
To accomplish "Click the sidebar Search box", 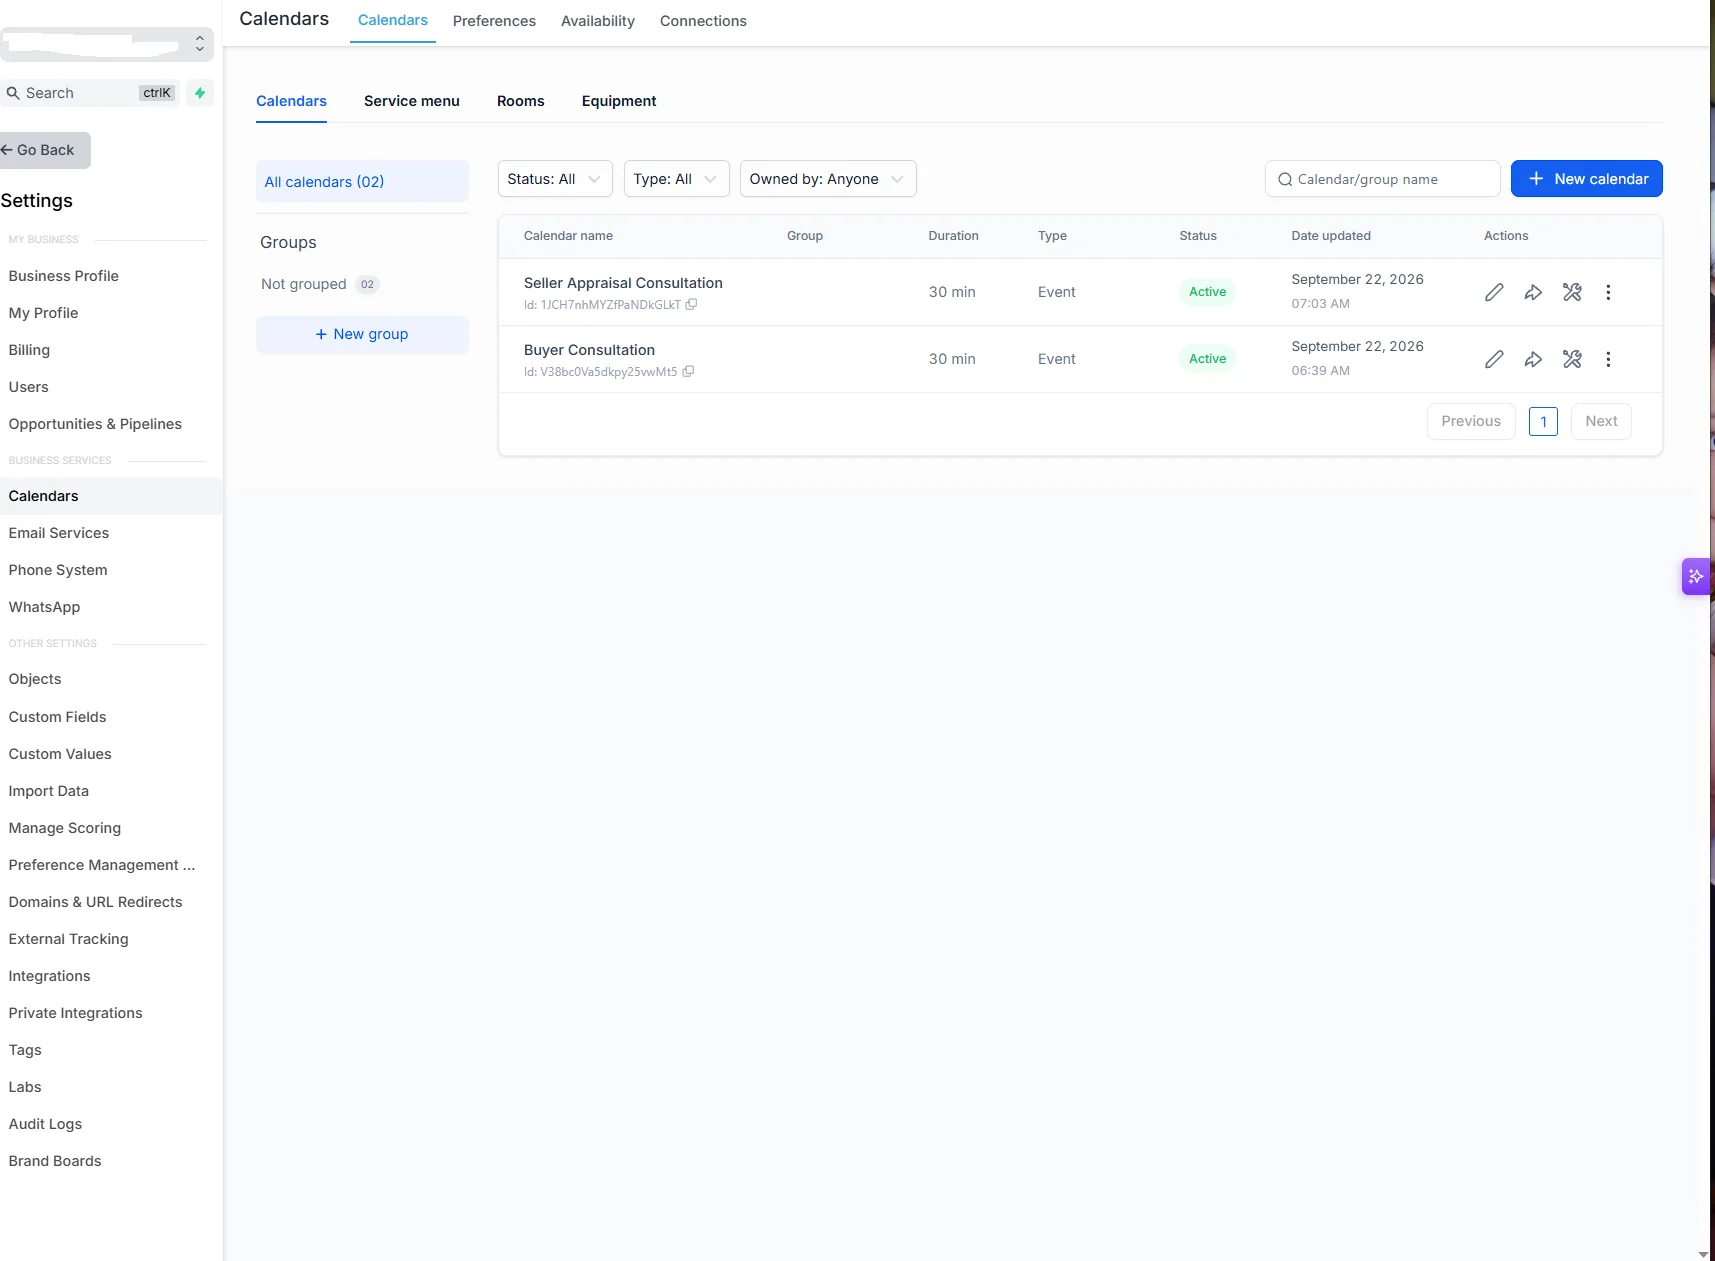I will point(90,93).
